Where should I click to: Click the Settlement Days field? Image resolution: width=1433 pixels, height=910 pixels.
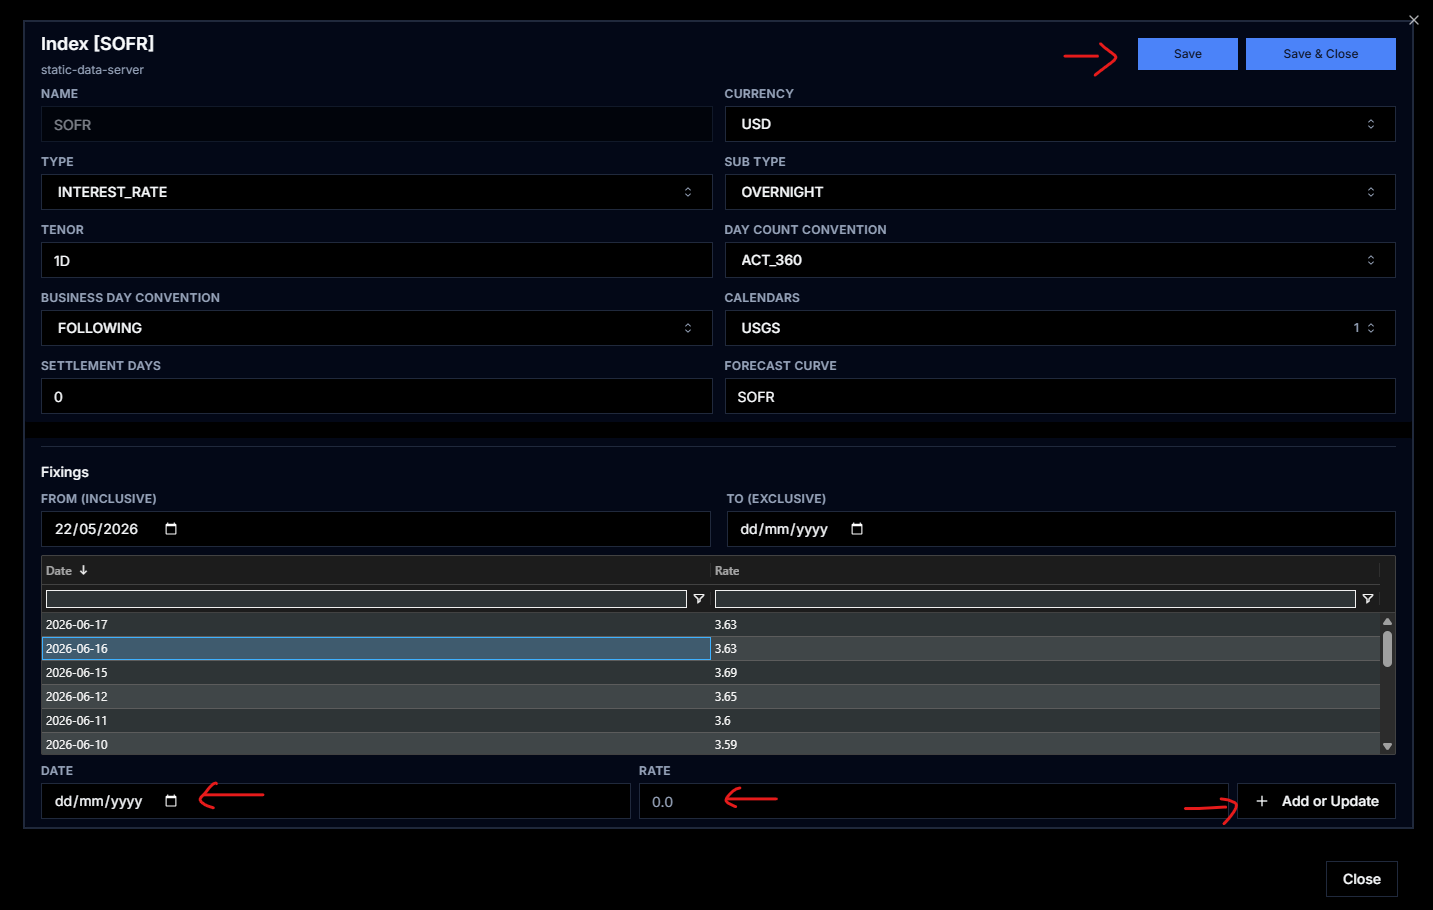(376, 396)
